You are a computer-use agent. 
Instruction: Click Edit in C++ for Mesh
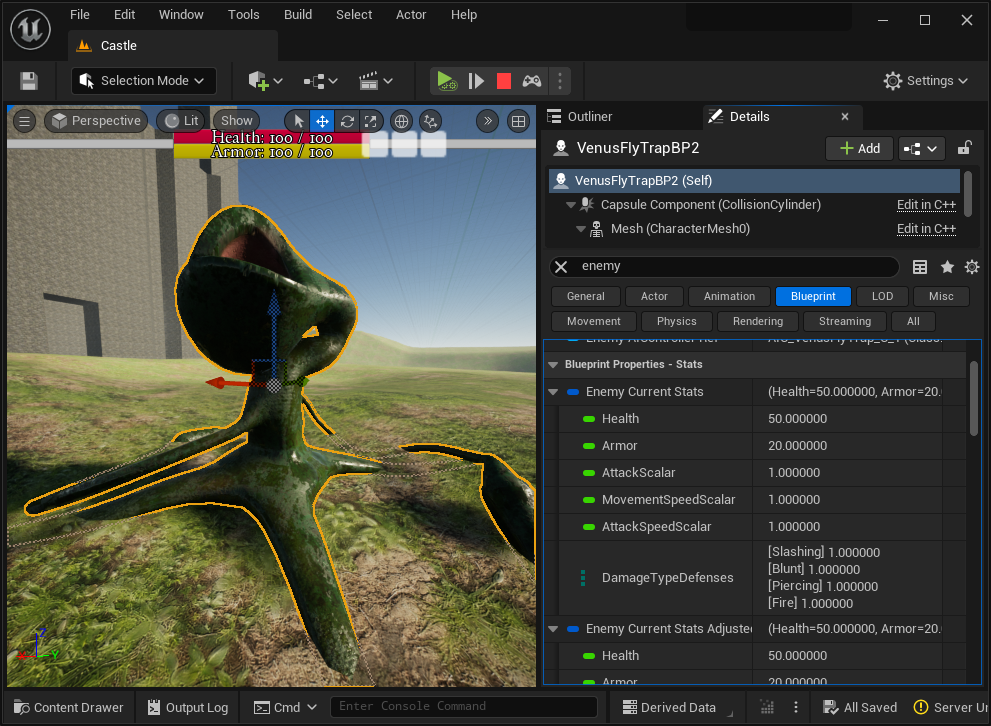point(926,229)
